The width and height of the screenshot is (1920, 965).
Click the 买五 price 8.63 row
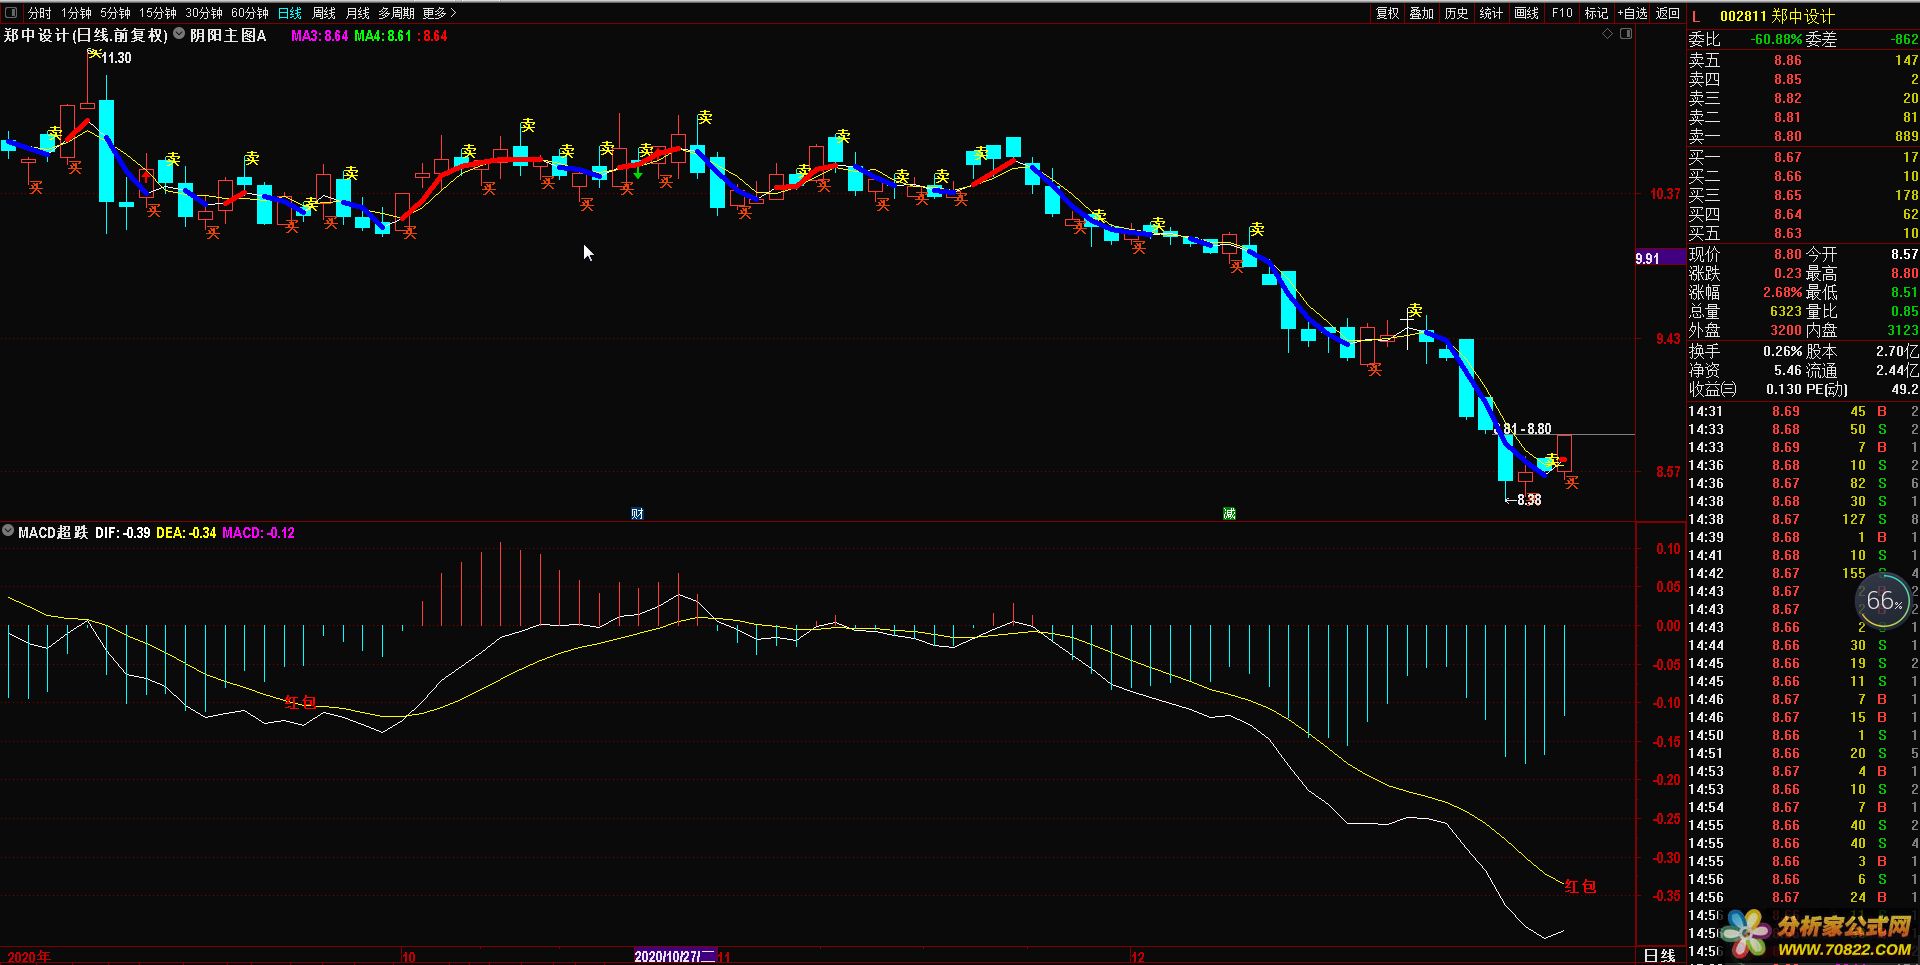coord(1803,233)
